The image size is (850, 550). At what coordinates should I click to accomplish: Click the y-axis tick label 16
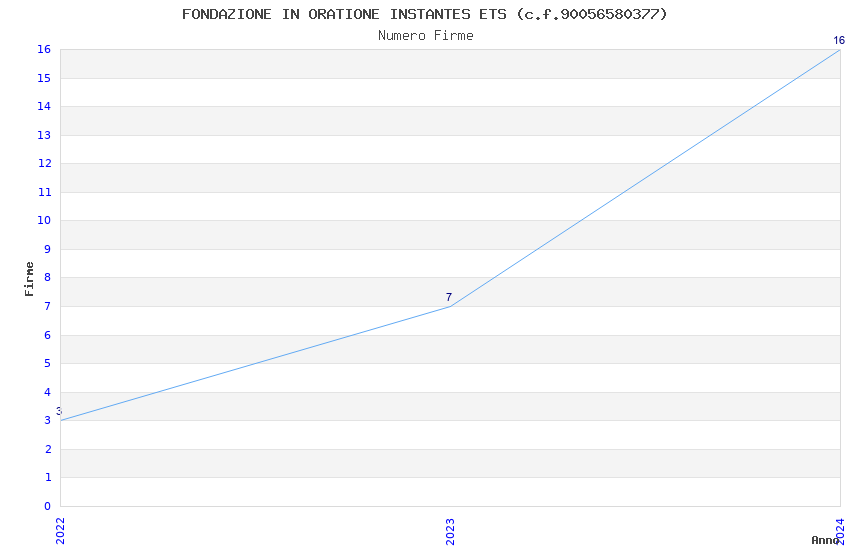pos(44,49)
